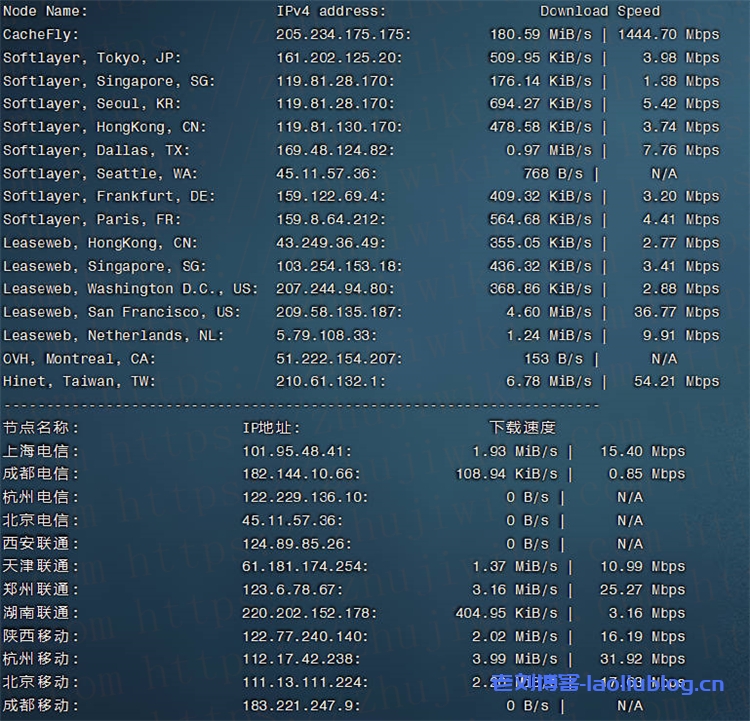
Task: Select "Leaseweb, San Francisco, US" node
Action: 122,312
